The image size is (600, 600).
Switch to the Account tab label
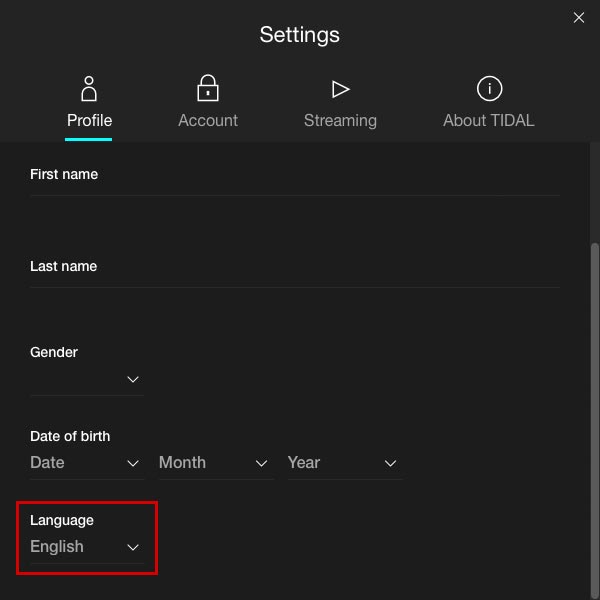point(208,121)
